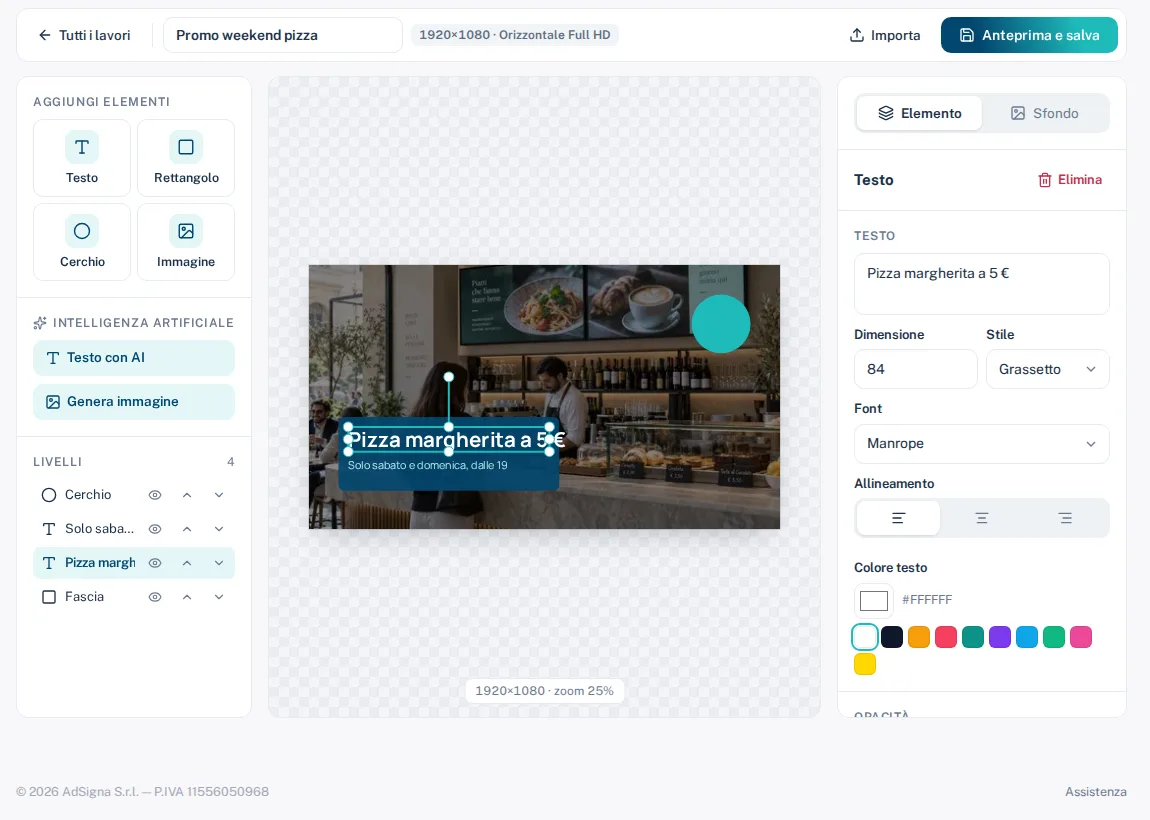Click Genera immagine button
Viewport: 1150px width, 820px height.
pos(133,402)
